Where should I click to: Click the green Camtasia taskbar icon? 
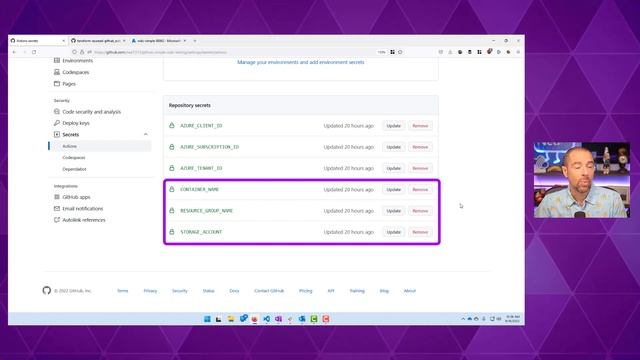tap(314, 319)
